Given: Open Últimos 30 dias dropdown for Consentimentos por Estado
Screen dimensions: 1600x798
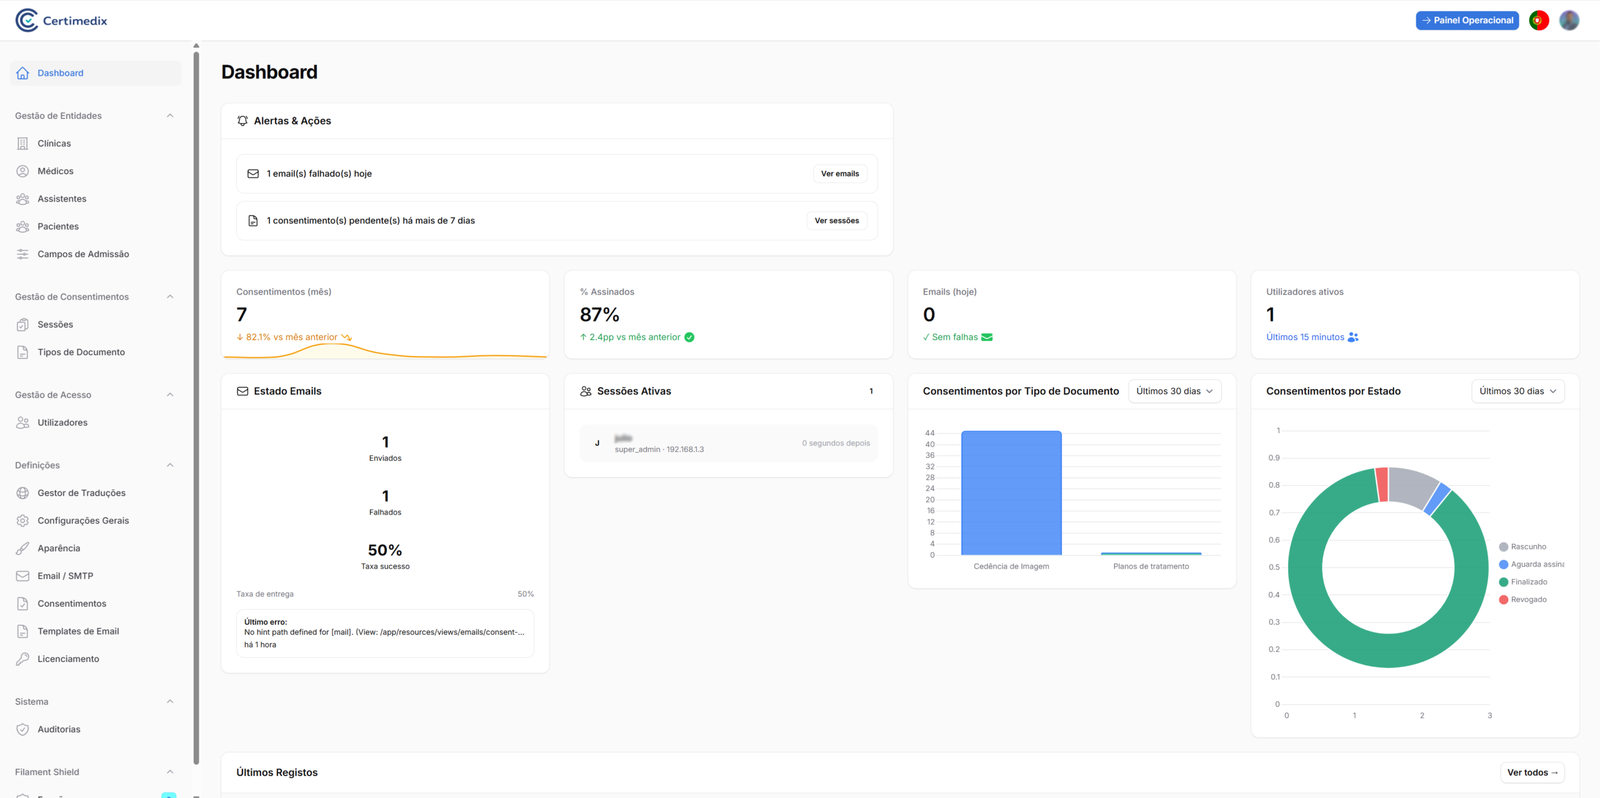Looking at the screenshot, I should click(1517, 392).
